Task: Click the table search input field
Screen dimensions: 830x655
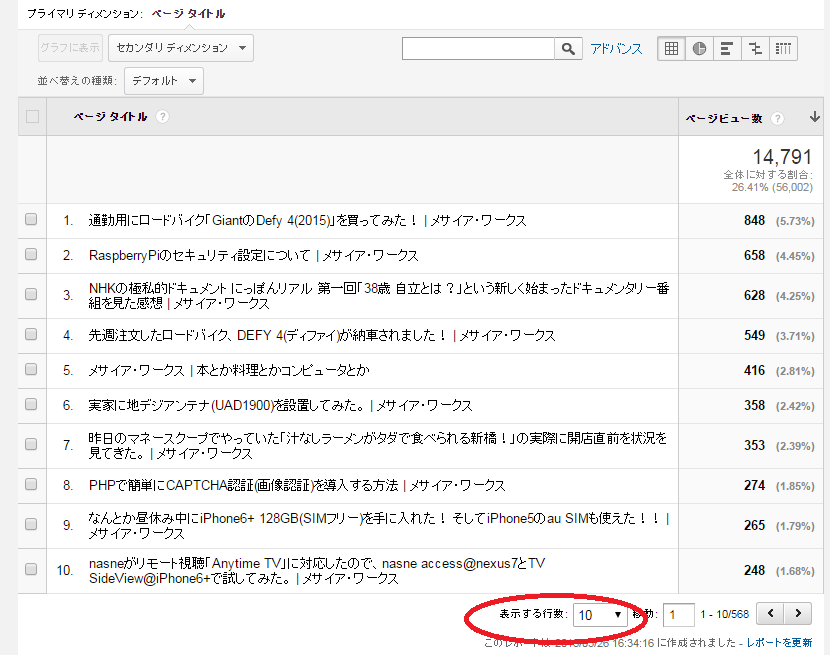Action: click(x=478, y=48)
